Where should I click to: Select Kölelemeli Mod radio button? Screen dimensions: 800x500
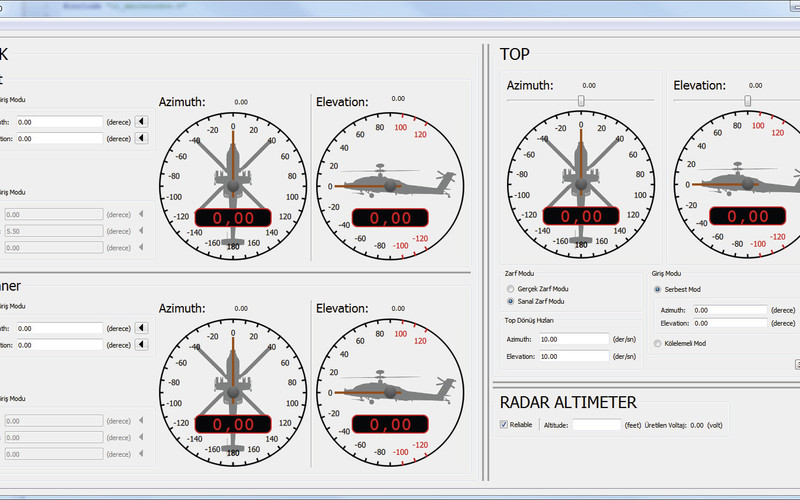[658, 343]
